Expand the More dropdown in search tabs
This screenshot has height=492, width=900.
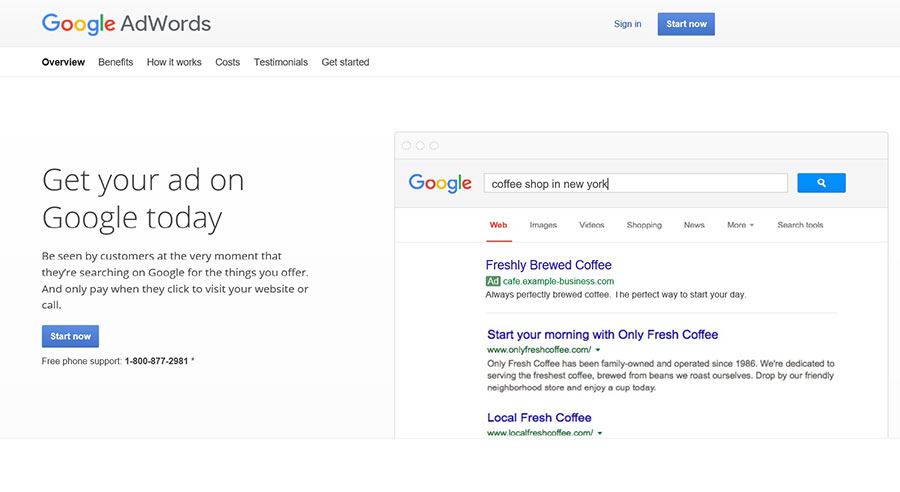point(740,225)
